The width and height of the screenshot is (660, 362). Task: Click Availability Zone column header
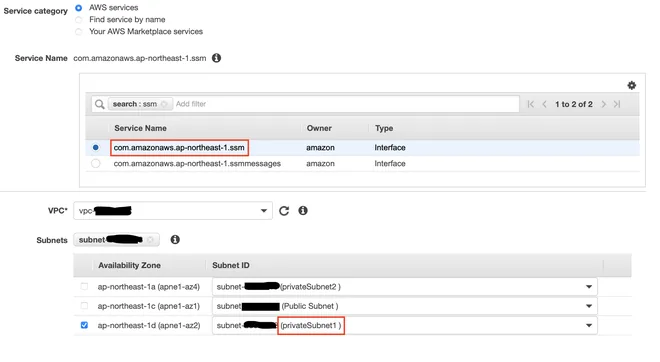[x=129, y=265]
